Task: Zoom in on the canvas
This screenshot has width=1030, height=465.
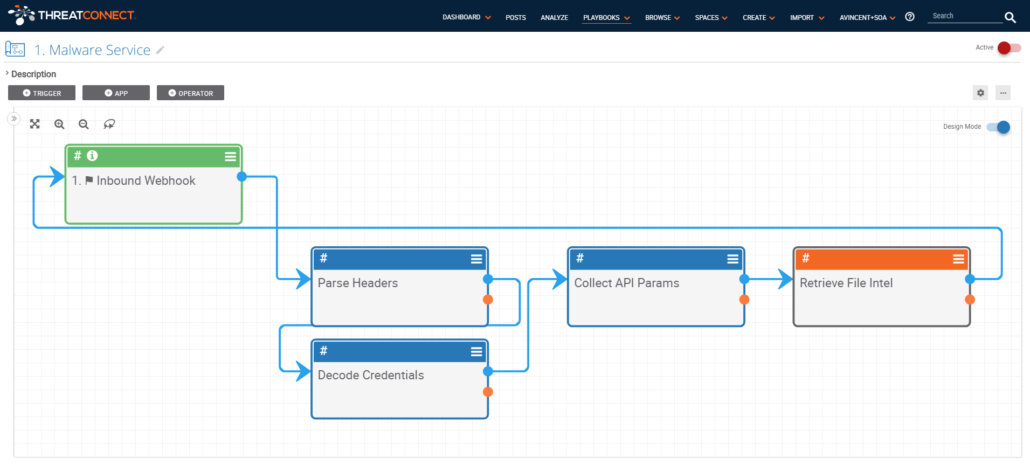Action: coord(59,124)
